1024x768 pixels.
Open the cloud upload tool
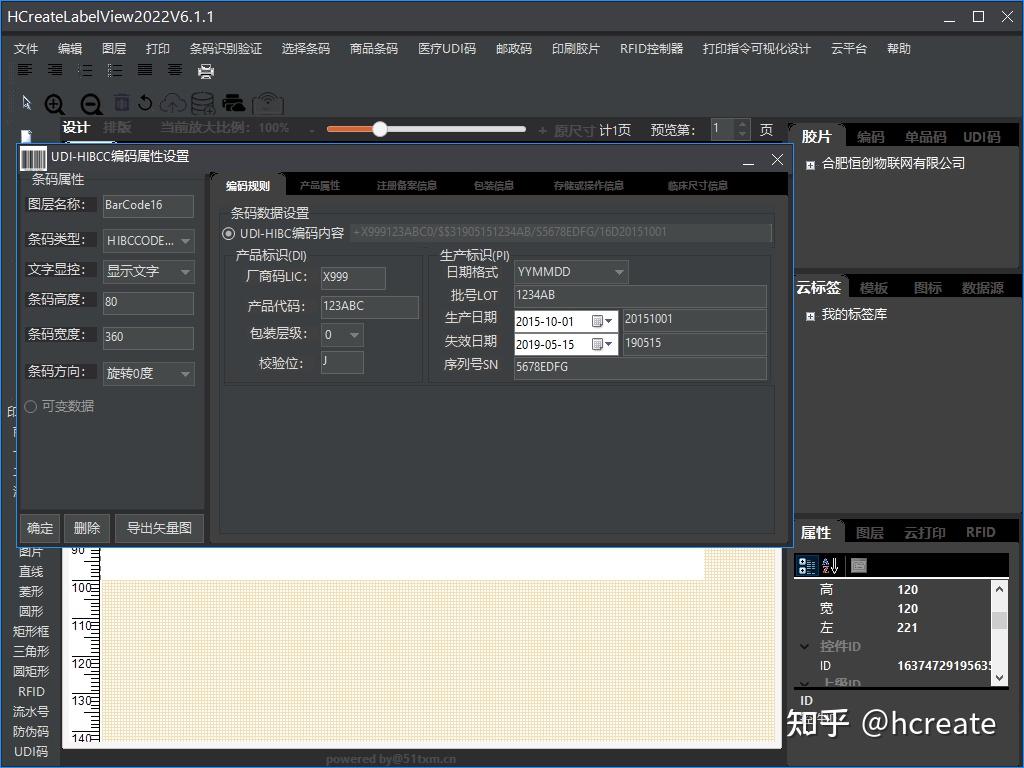tap(172, 103)
